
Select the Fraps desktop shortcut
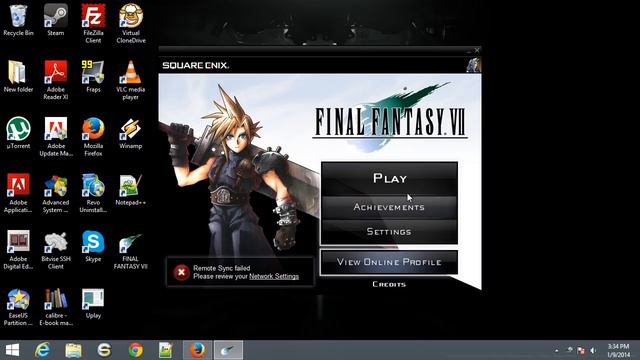point(93,77)
